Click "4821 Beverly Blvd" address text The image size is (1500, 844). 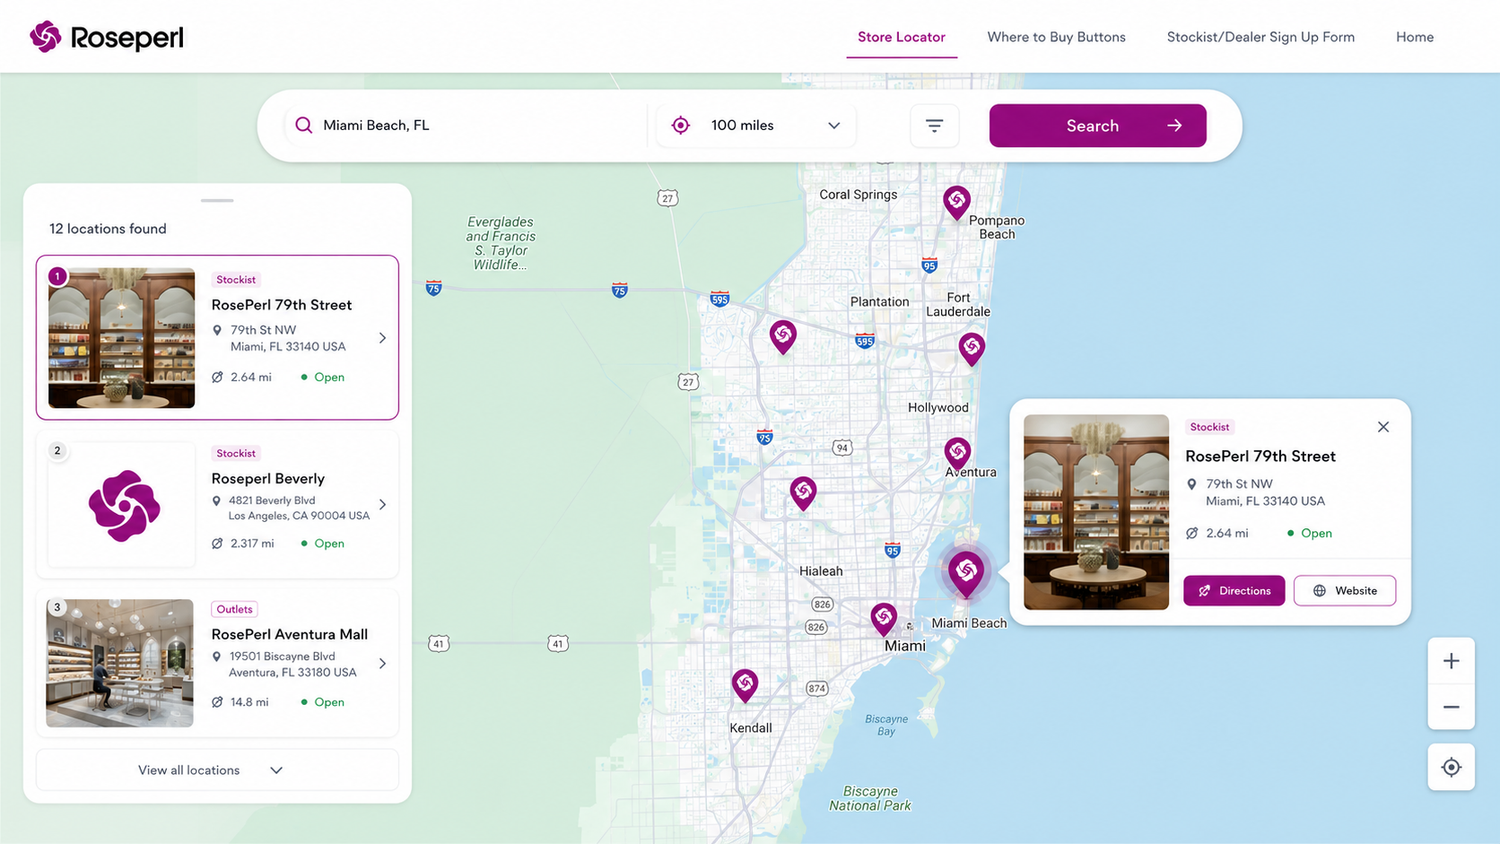click(272, 500)
